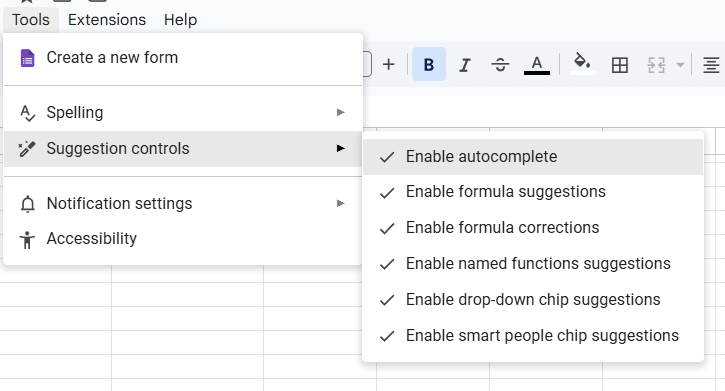
Task: Expand the Notification settings submenu arrow
Action: pyautogui.click(x=341, y=203)
